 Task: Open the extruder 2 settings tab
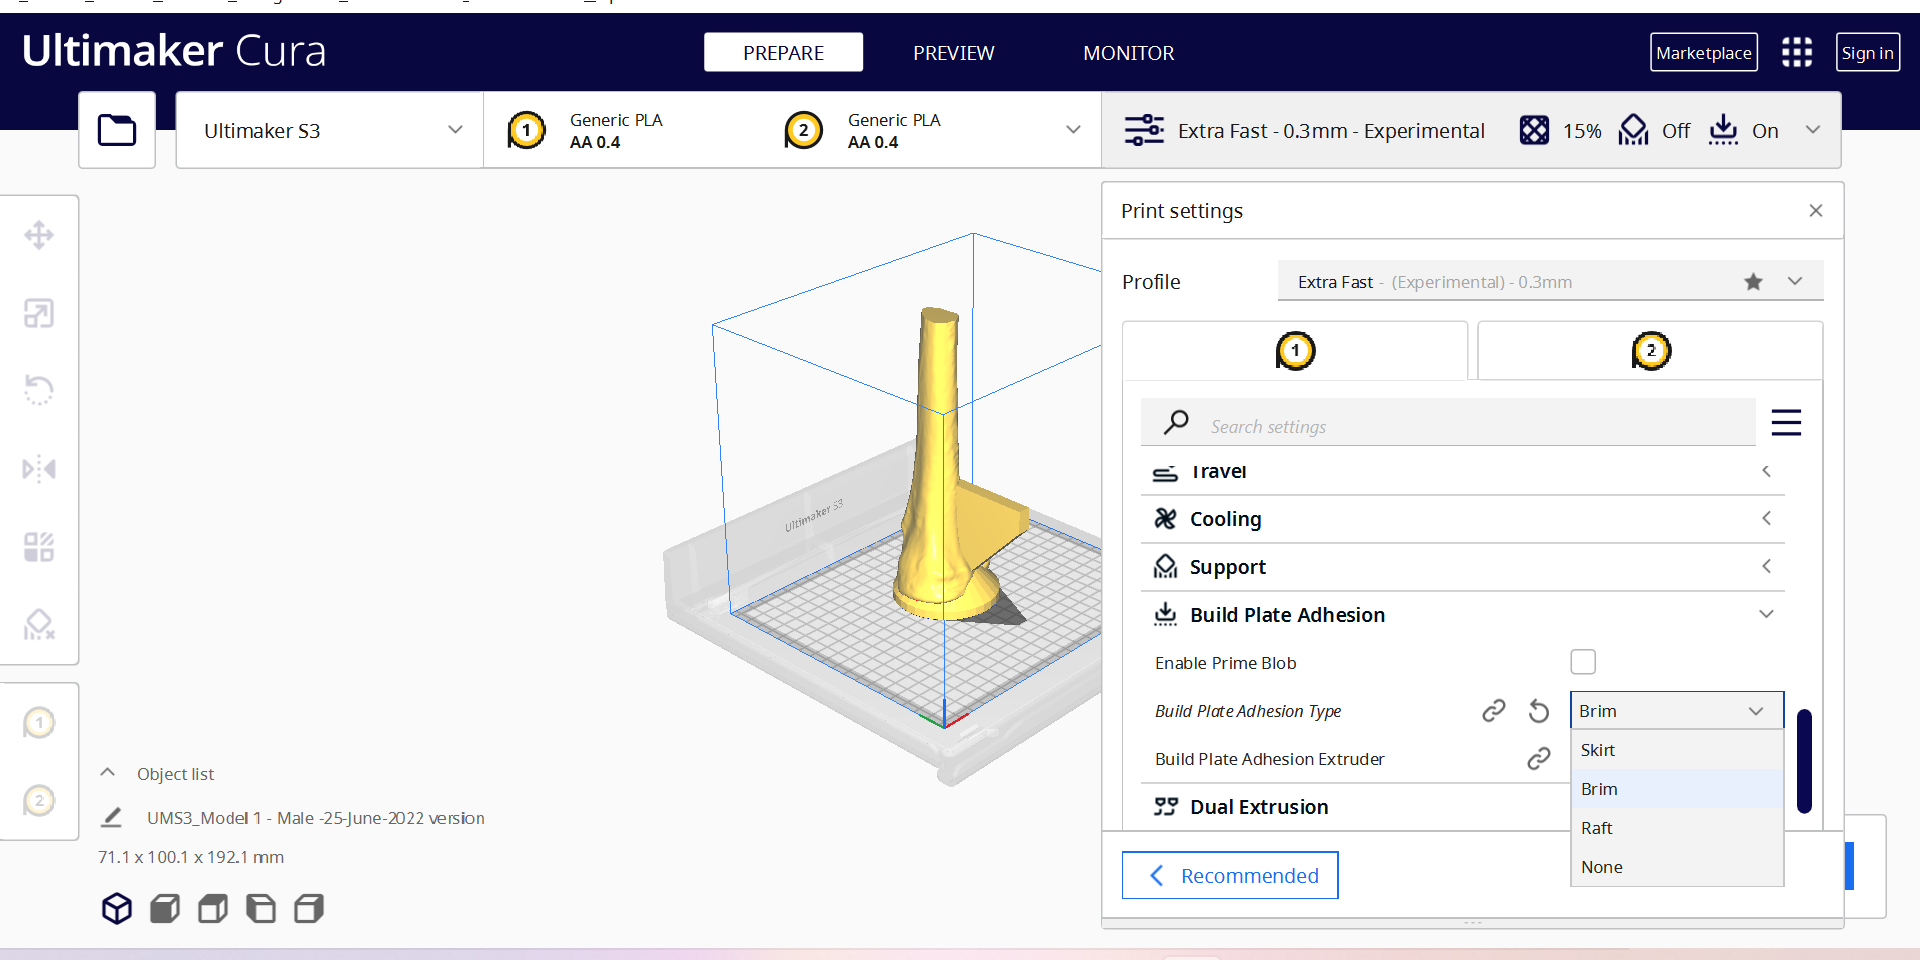point(1650,351)
